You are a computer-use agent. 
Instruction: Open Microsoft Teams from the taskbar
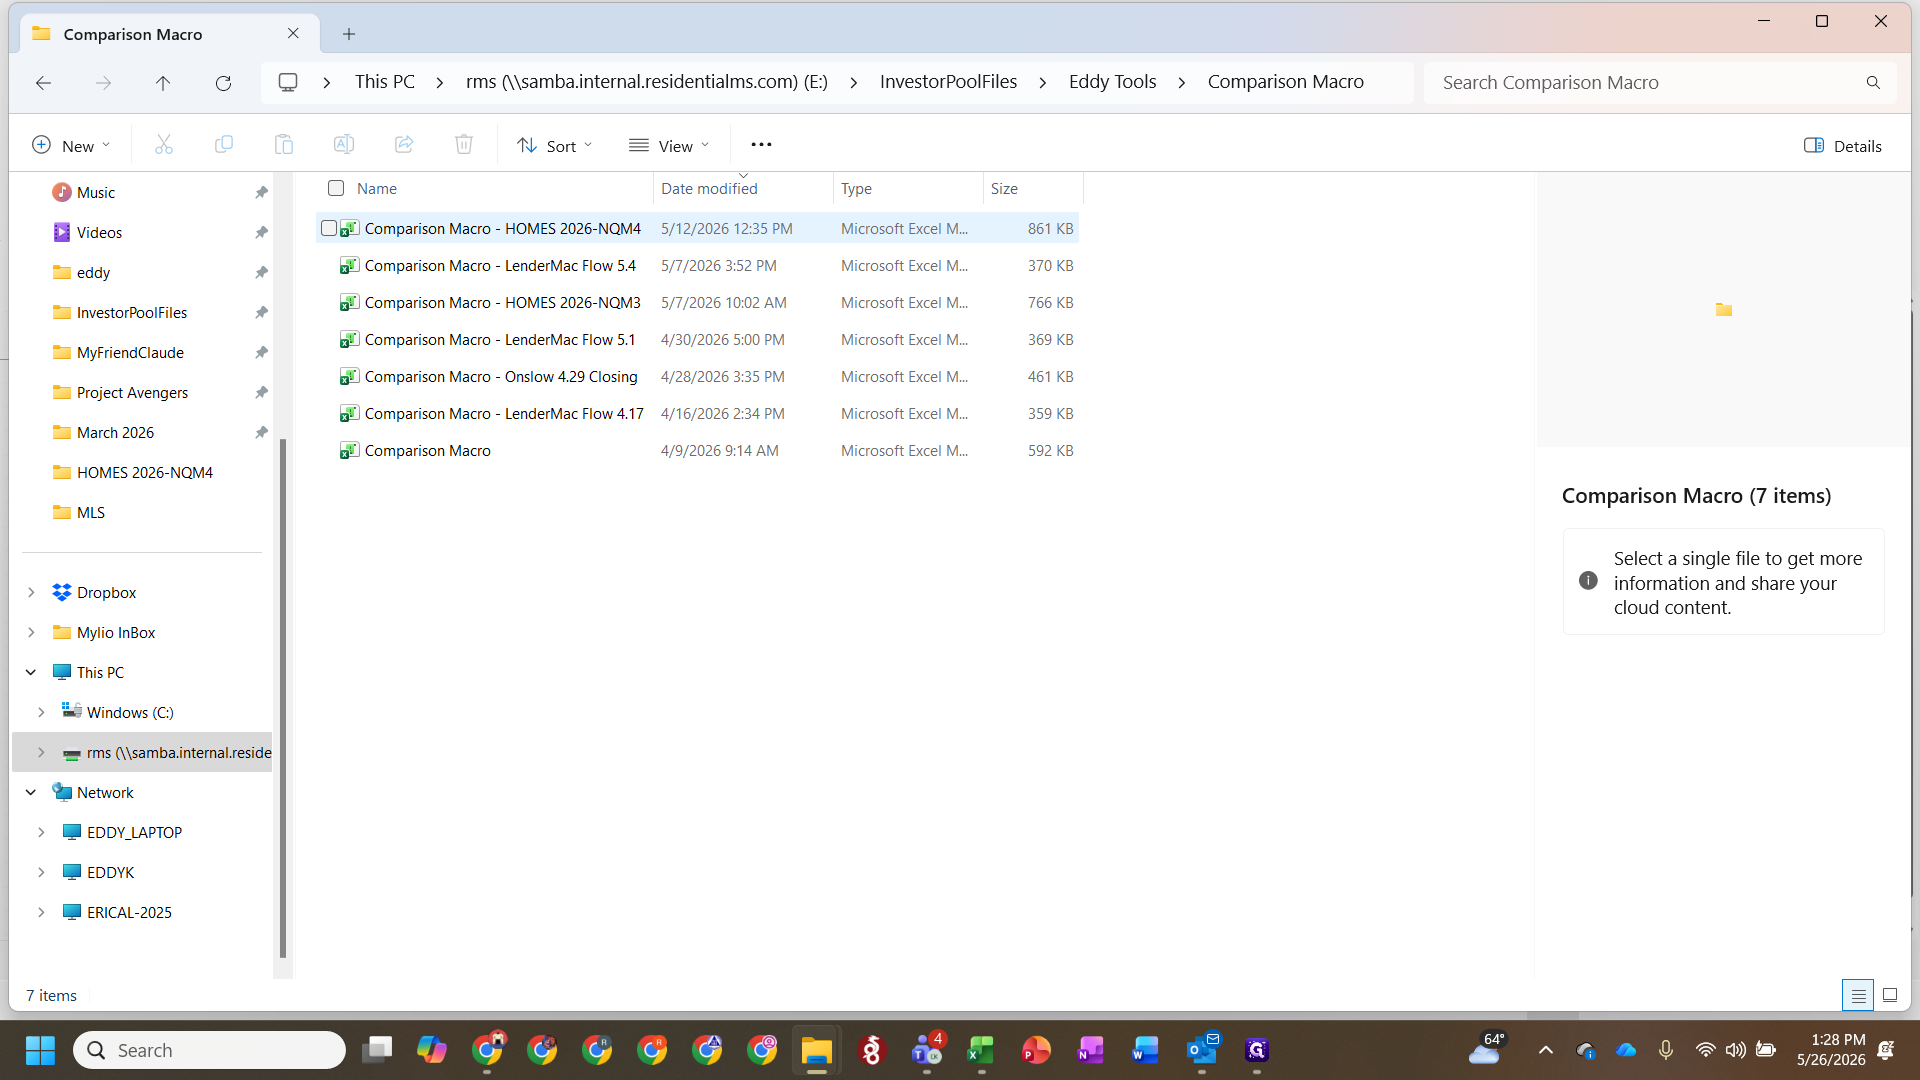tap(927, 1050)
